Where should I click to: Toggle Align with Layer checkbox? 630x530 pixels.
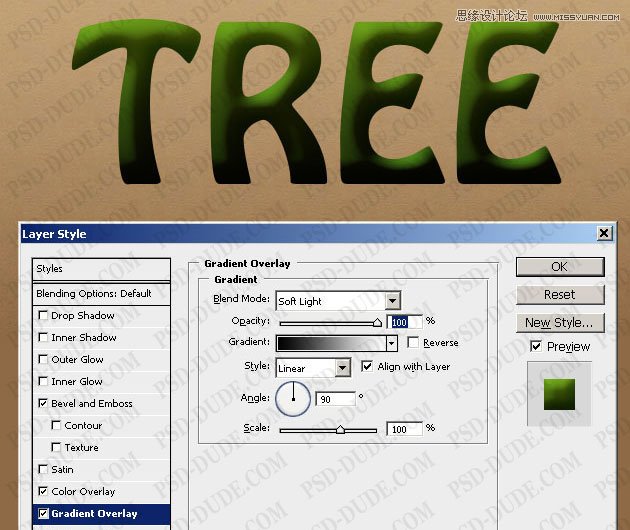click(367, 366)
